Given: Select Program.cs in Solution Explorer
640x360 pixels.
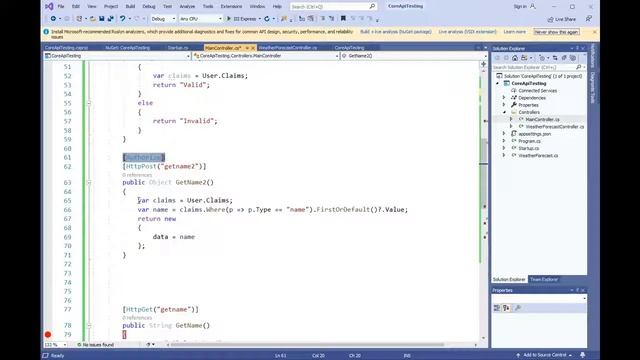Looking at the screenshot, I should pyautogui.click(x=529, y=141).
